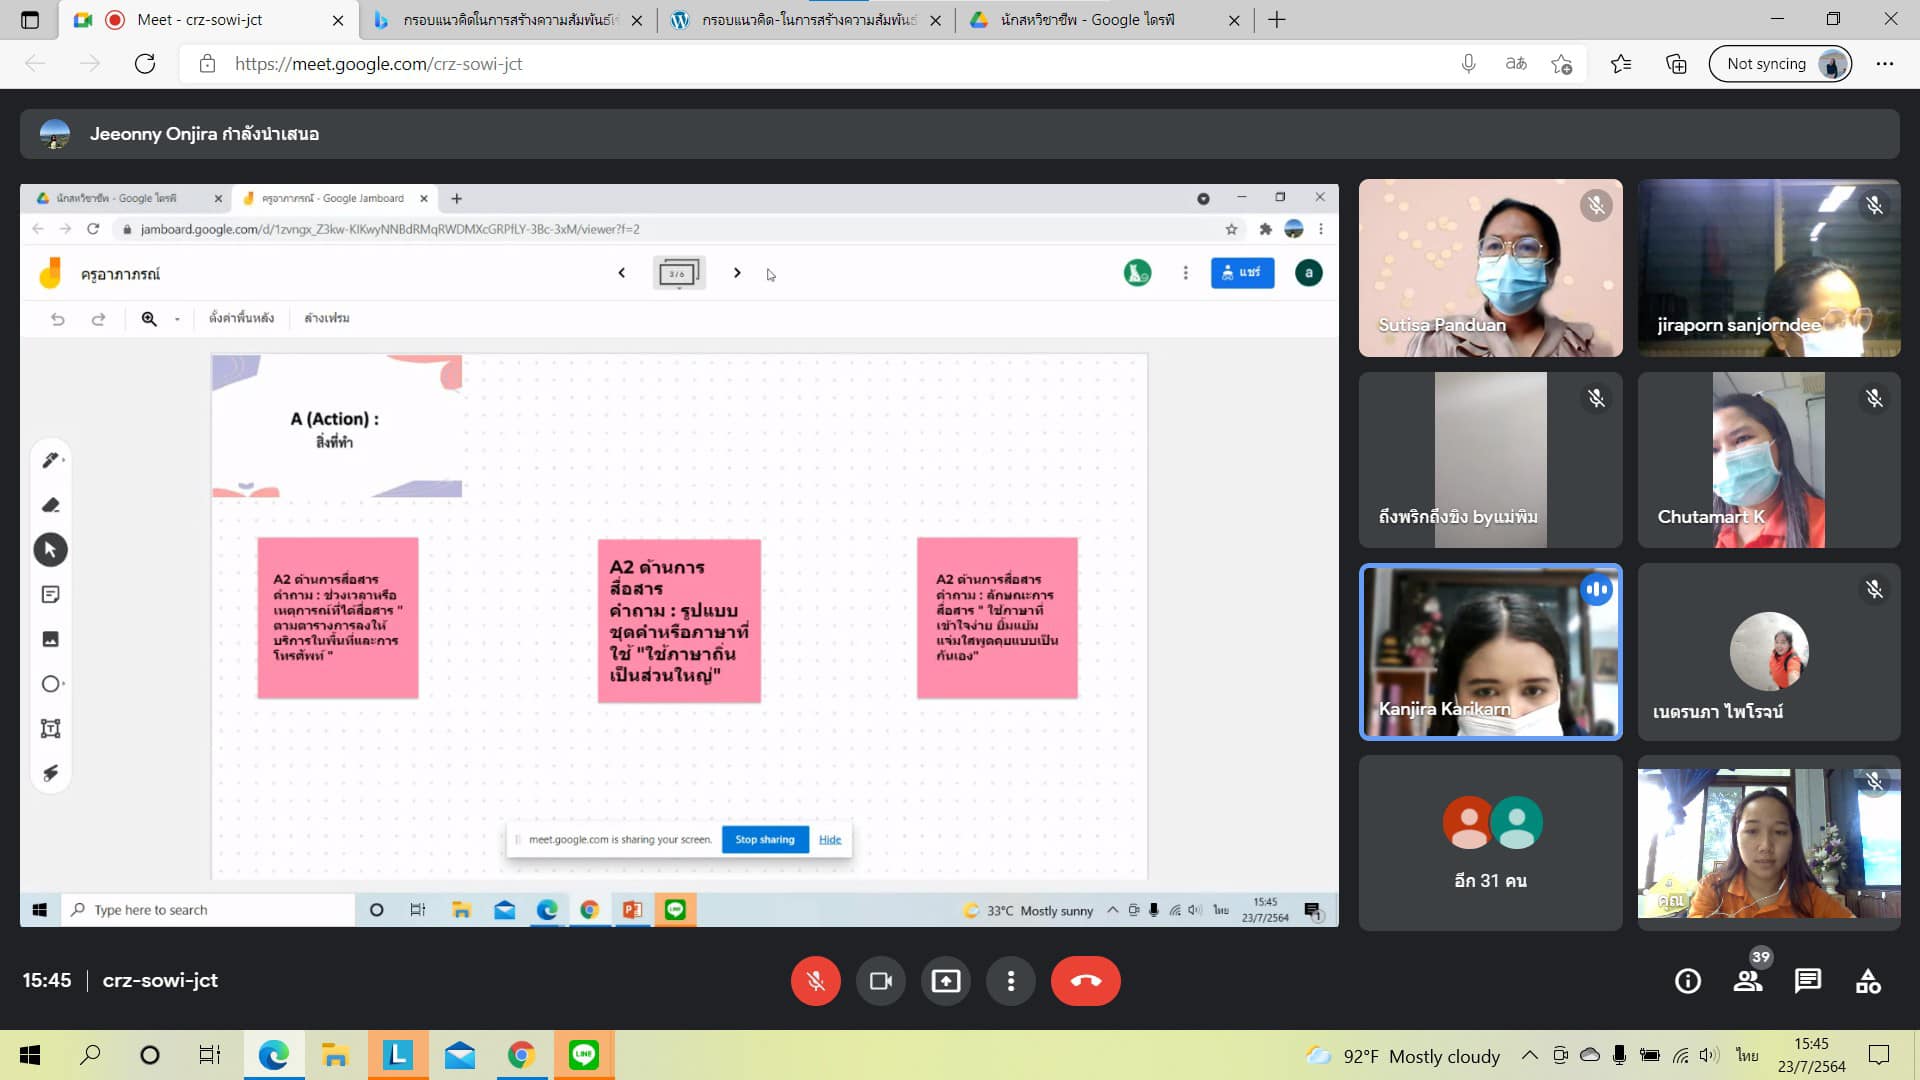Refresh the Edge page
This screenshot has width=1920, height=1080.
point(145,64)
